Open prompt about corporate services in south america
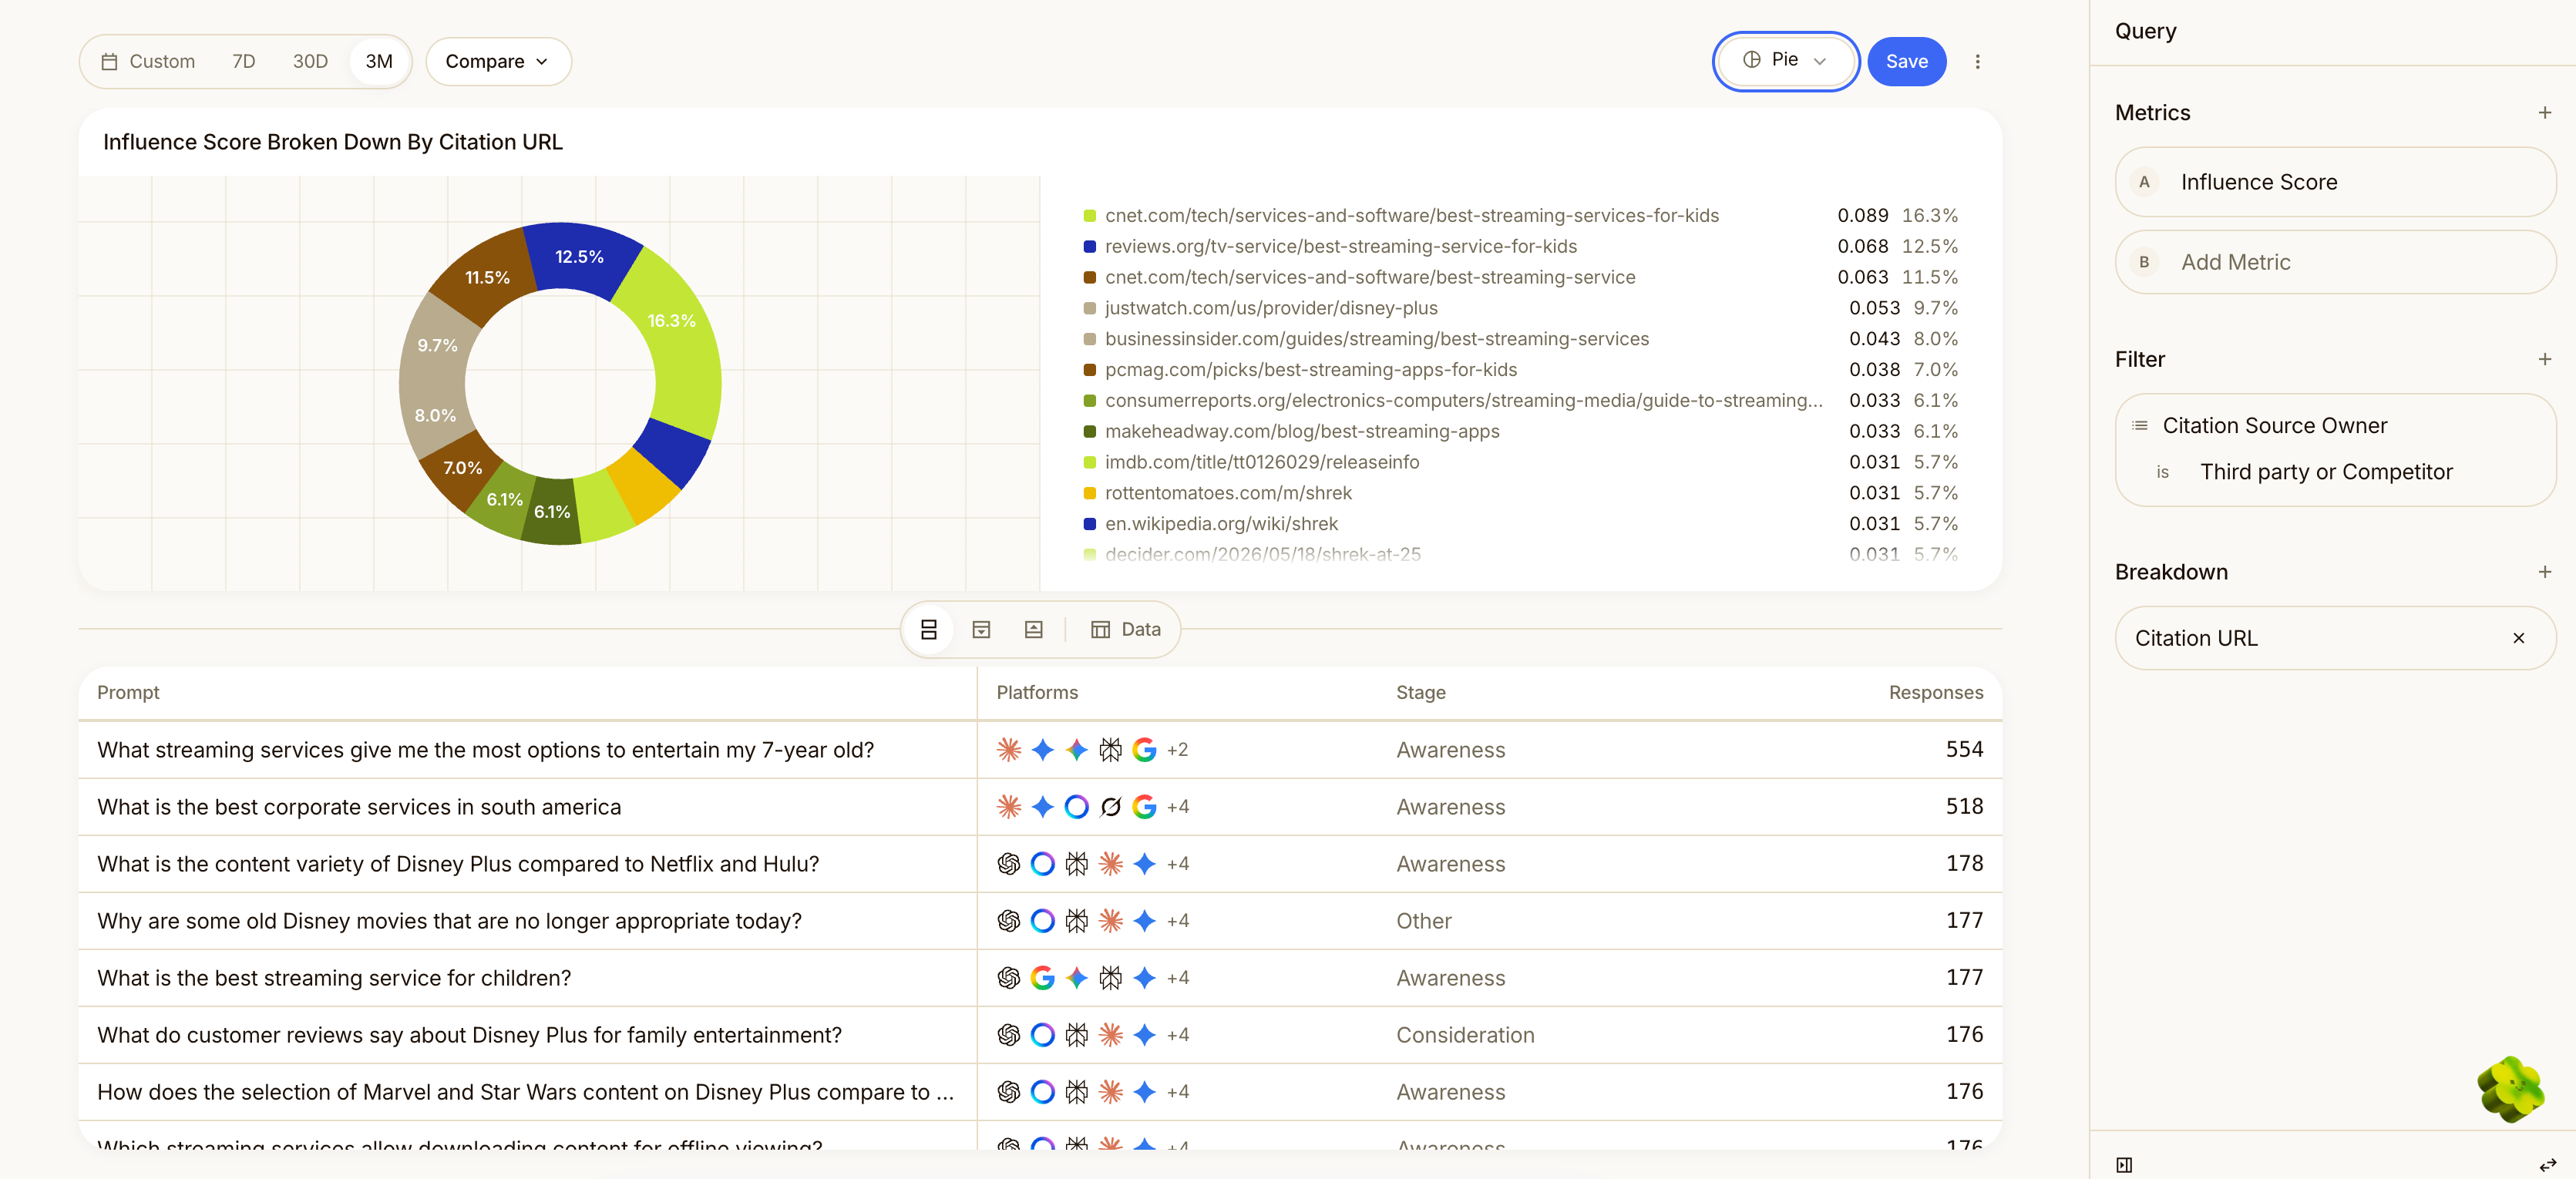This screenshot has width=2576, height=1179. 359,807
